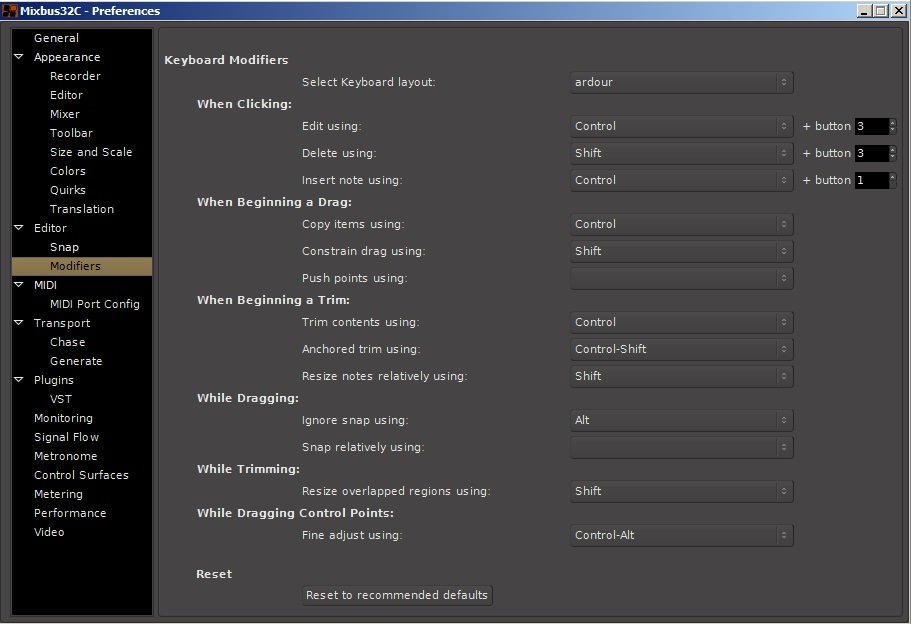Image resolution: width=911 pixels, height=624 pixels.
Task: Open the Copy items using dropdown
Action: point(682,224)
